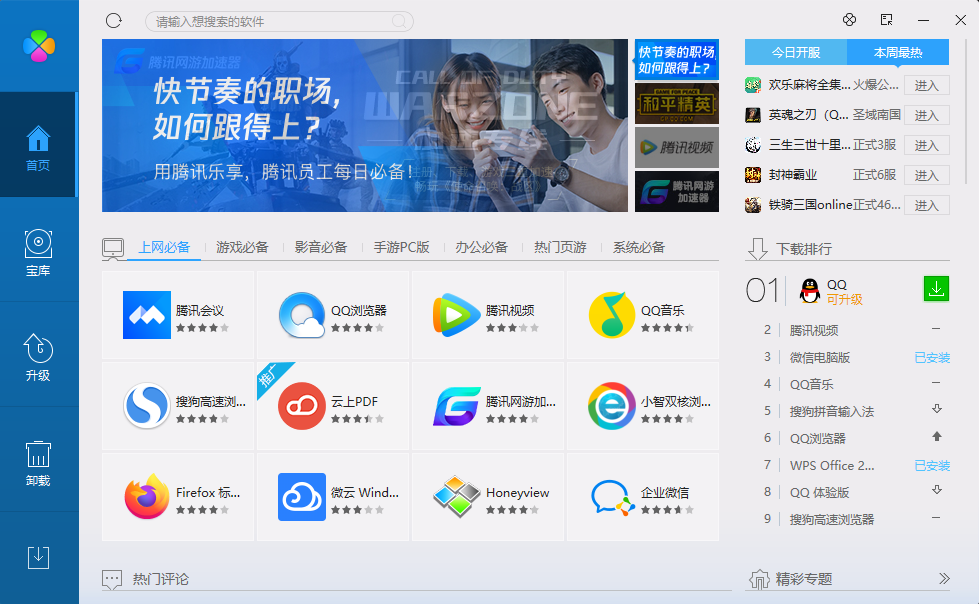Open the 企业微信 app tile
Image resolution: width=979 pixels, height=604 pixels.
pos(642,497)
